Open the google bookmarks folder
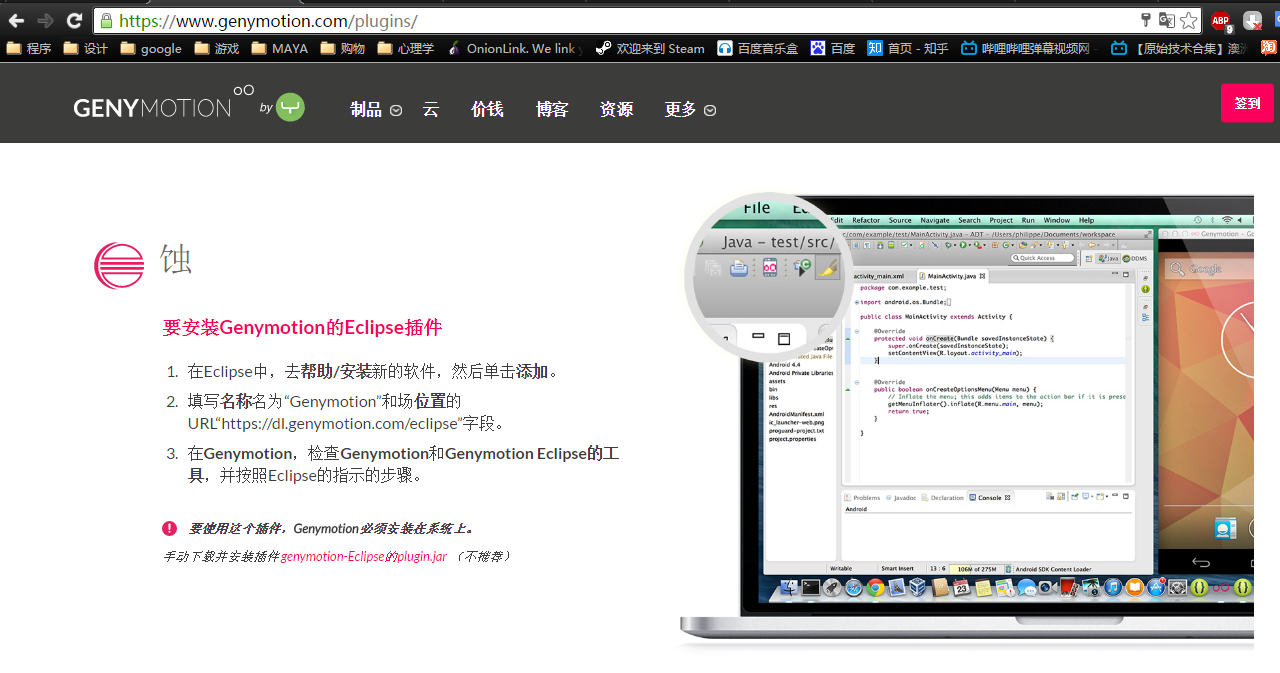This screenshot has width=1280, height=673. click(151, 48)
